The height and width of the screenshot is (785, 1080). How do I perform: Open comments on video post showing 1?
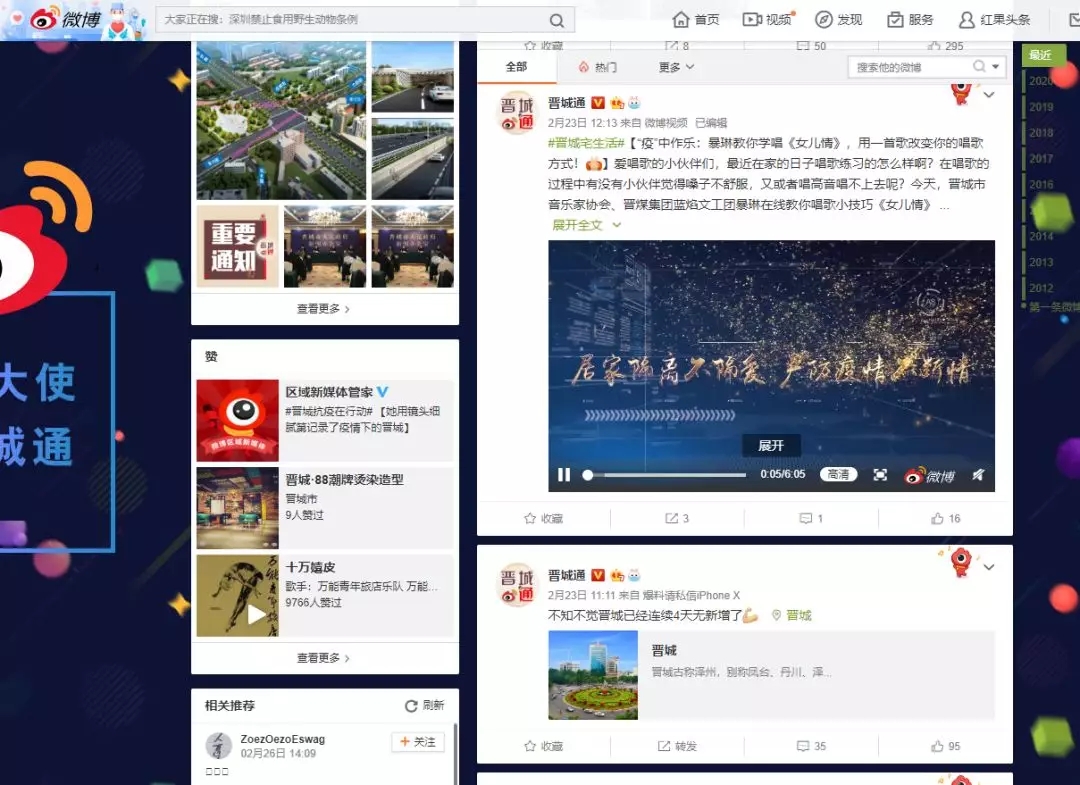(811, 519)
